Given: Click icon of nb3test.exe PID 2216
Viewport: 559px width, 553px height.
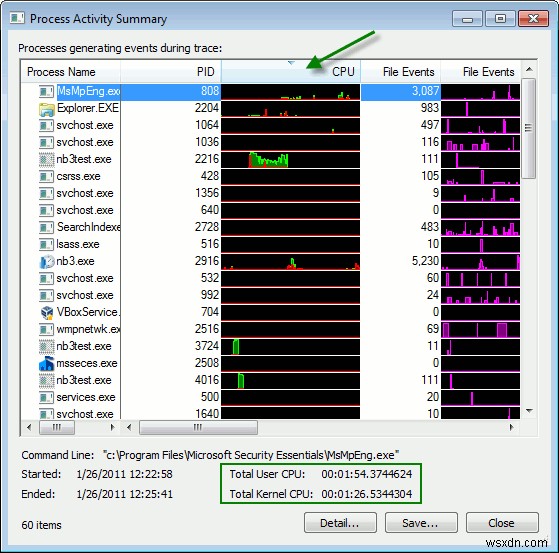Looking at the screenshot, I should [46, 159].
